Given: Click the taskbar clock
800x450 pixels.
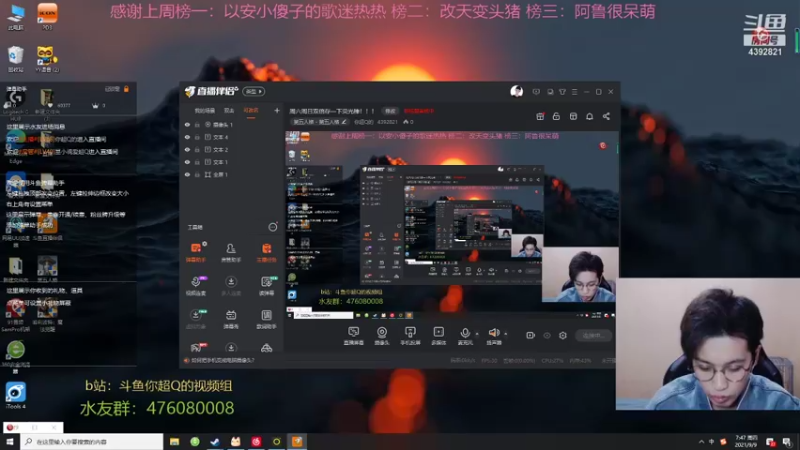Looking at the screenshot, I should click(746, 442).
